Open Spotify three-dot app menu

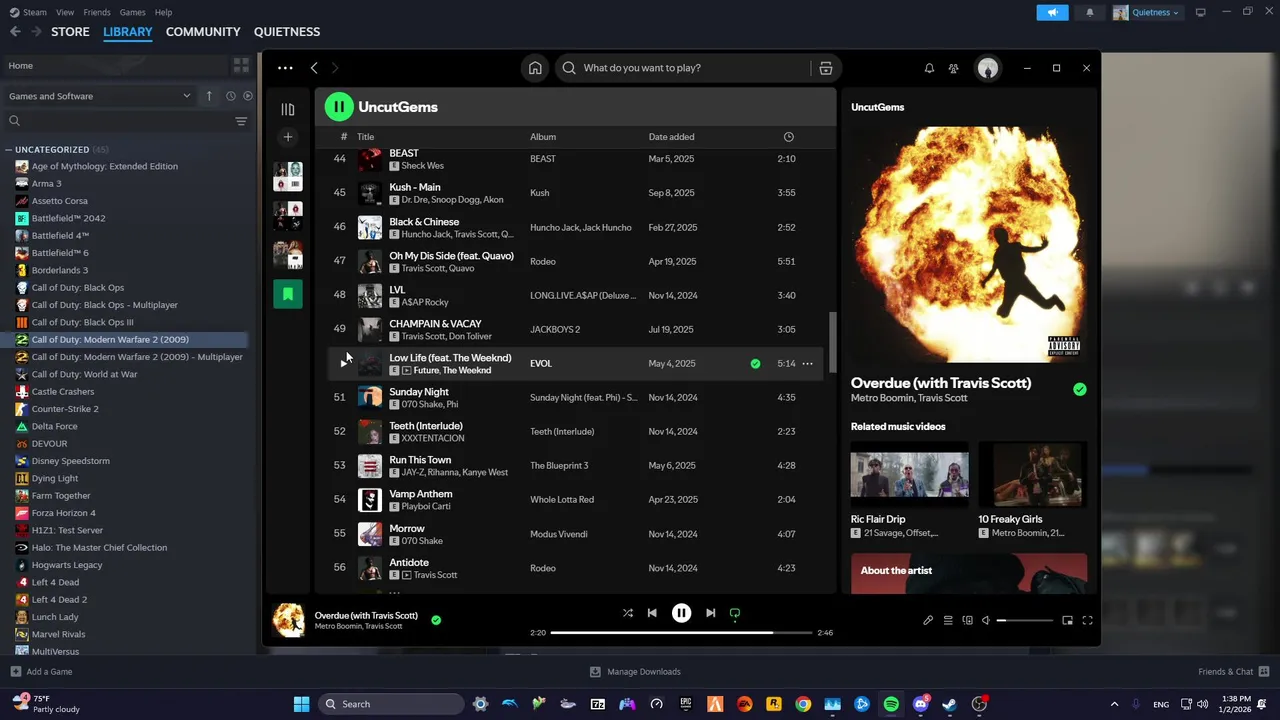(285, 68)
